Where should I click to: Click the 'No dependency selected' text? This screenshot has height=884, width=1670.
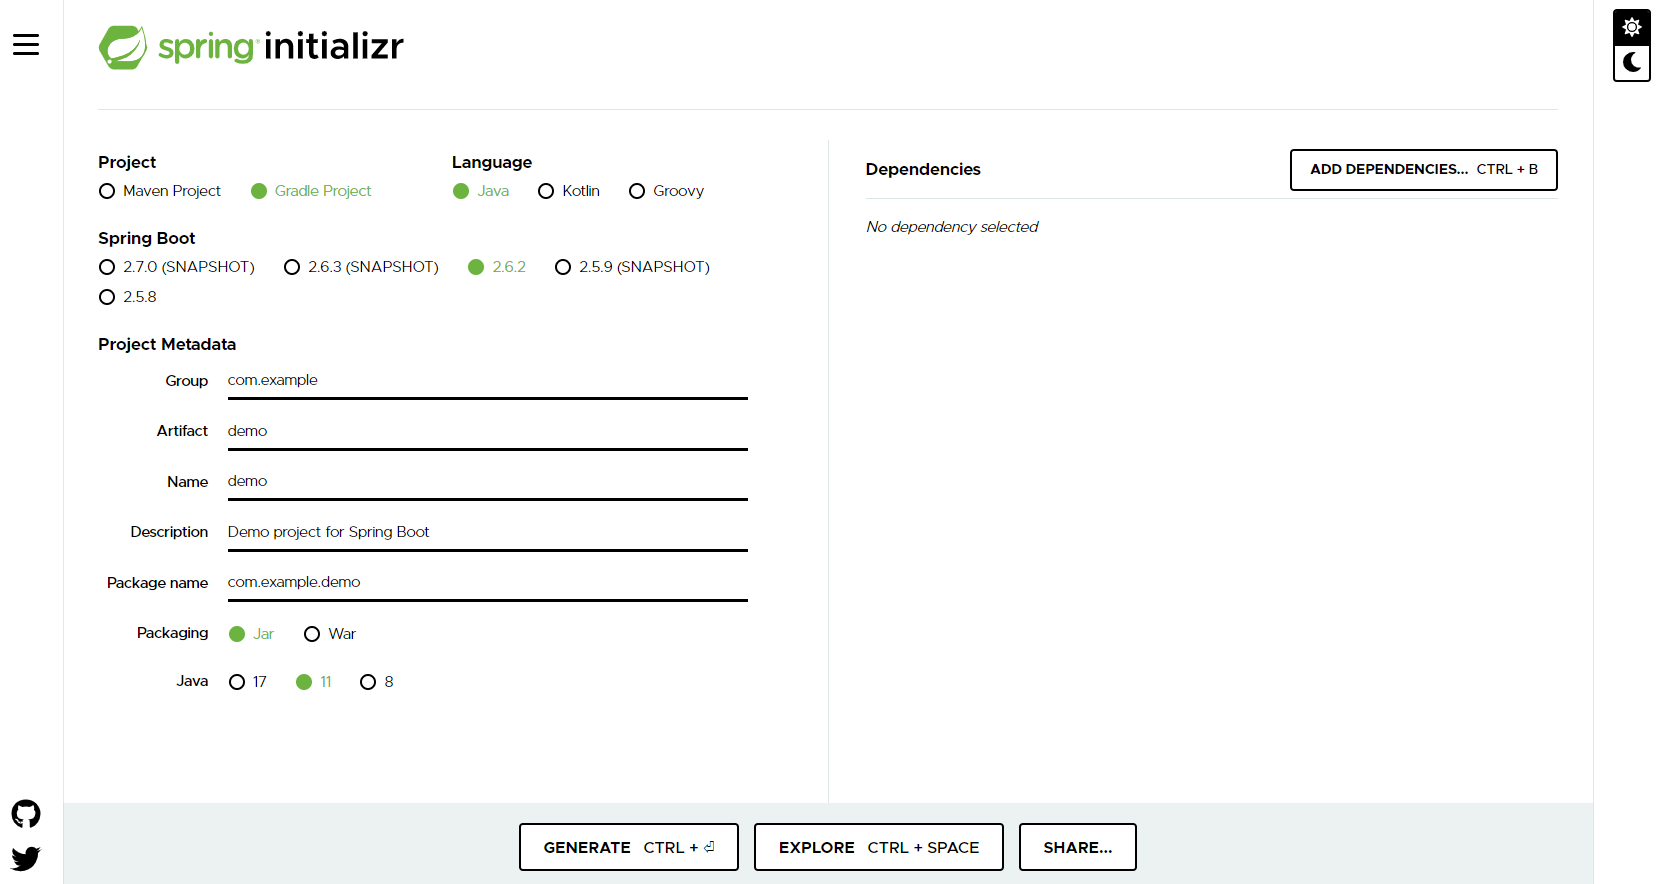click(952, 227)
